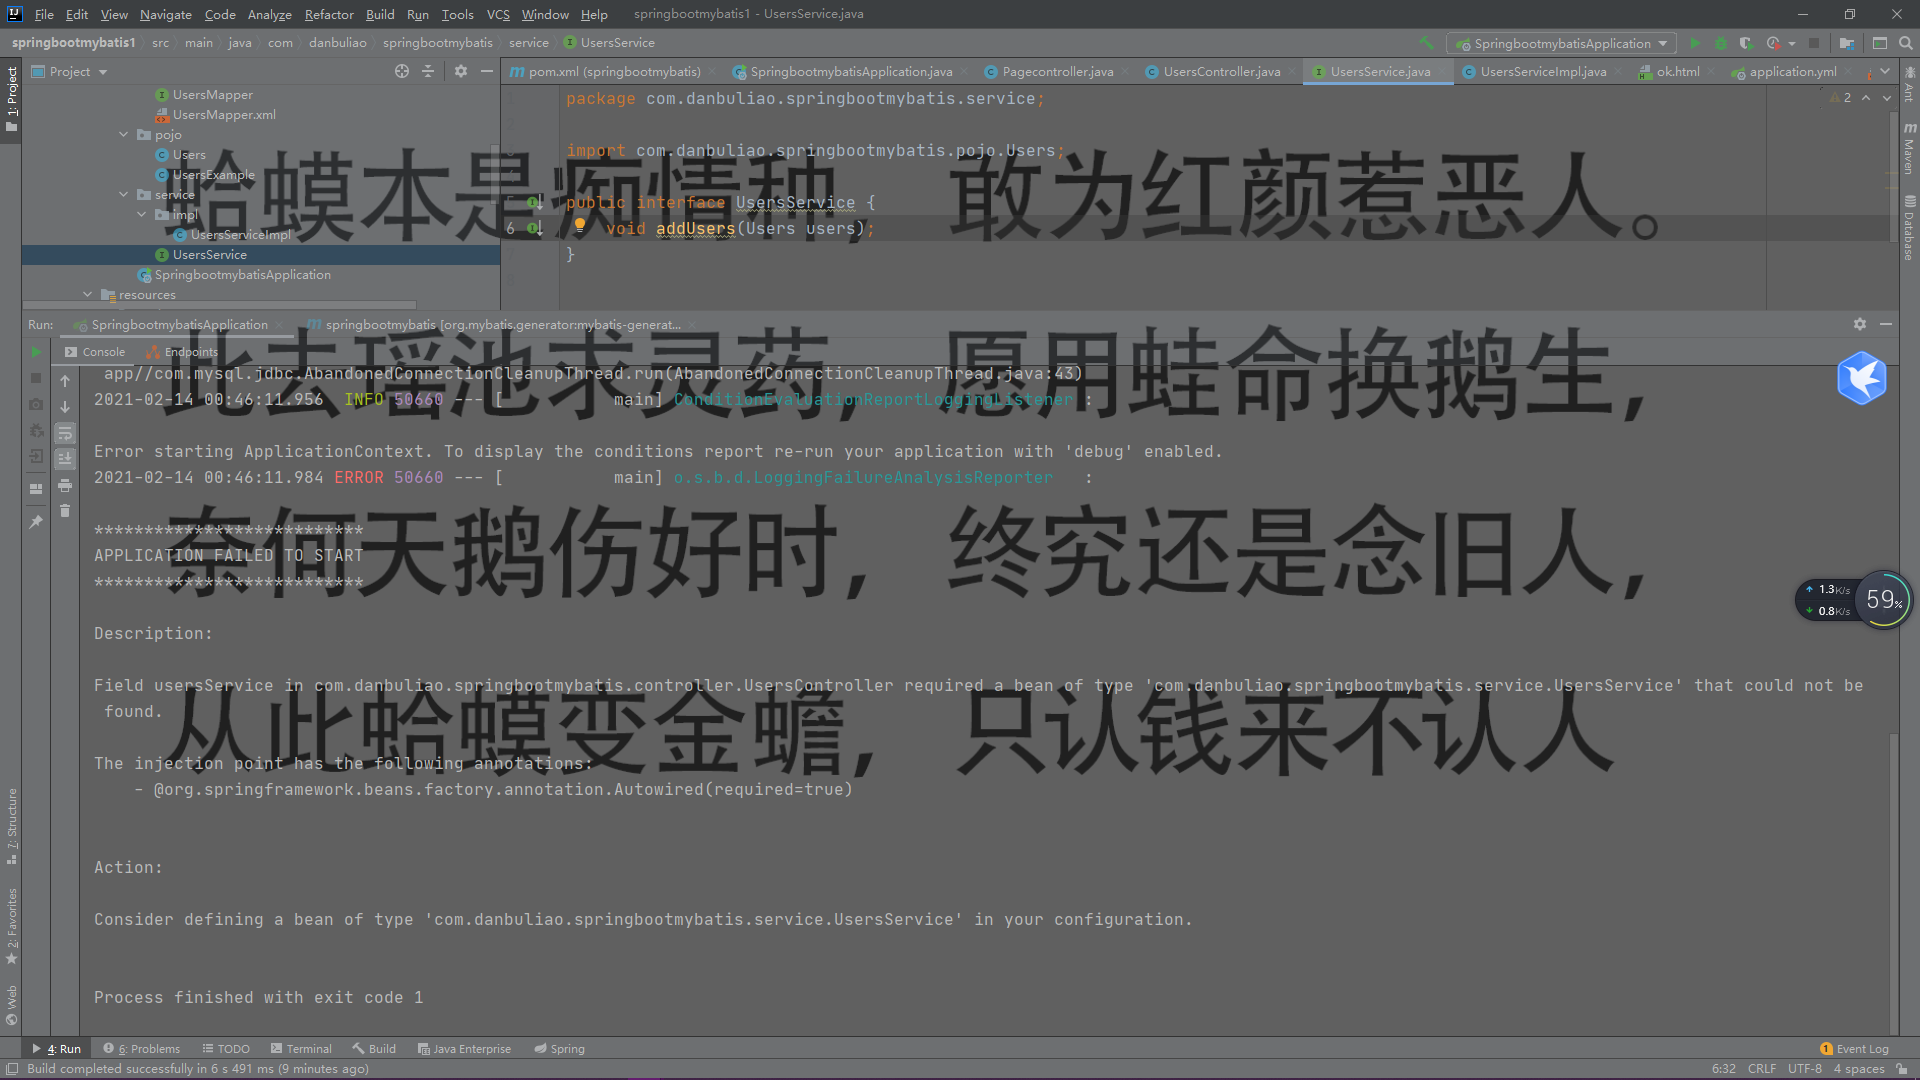Open the SpringbootmybatisApplication run configuration dropdown
Image resolution: width=1920 pixels, height=1080 pixels.
1560,43
